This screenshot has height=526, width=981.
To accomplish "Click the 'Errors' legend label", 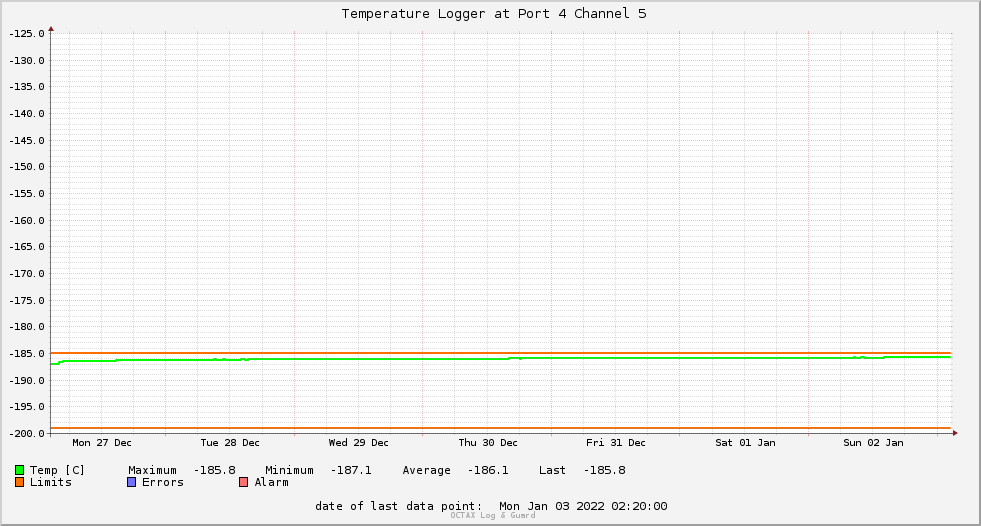I will (x=163, y=482).
